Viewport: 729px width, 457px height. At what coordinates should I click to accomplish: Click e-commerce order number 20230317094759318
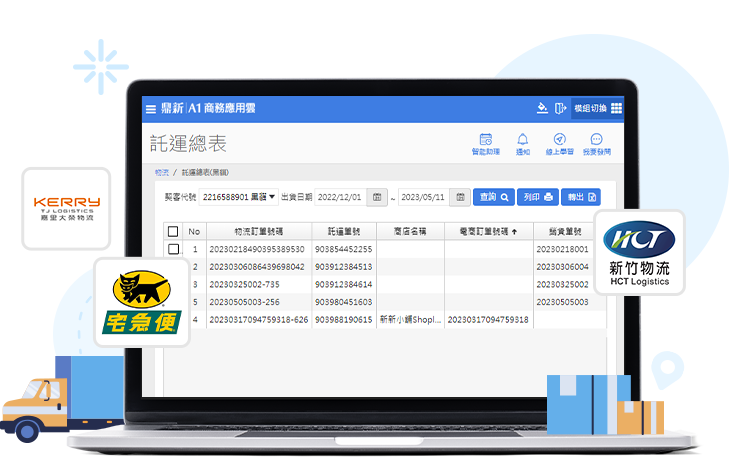[x=488, y=320]
